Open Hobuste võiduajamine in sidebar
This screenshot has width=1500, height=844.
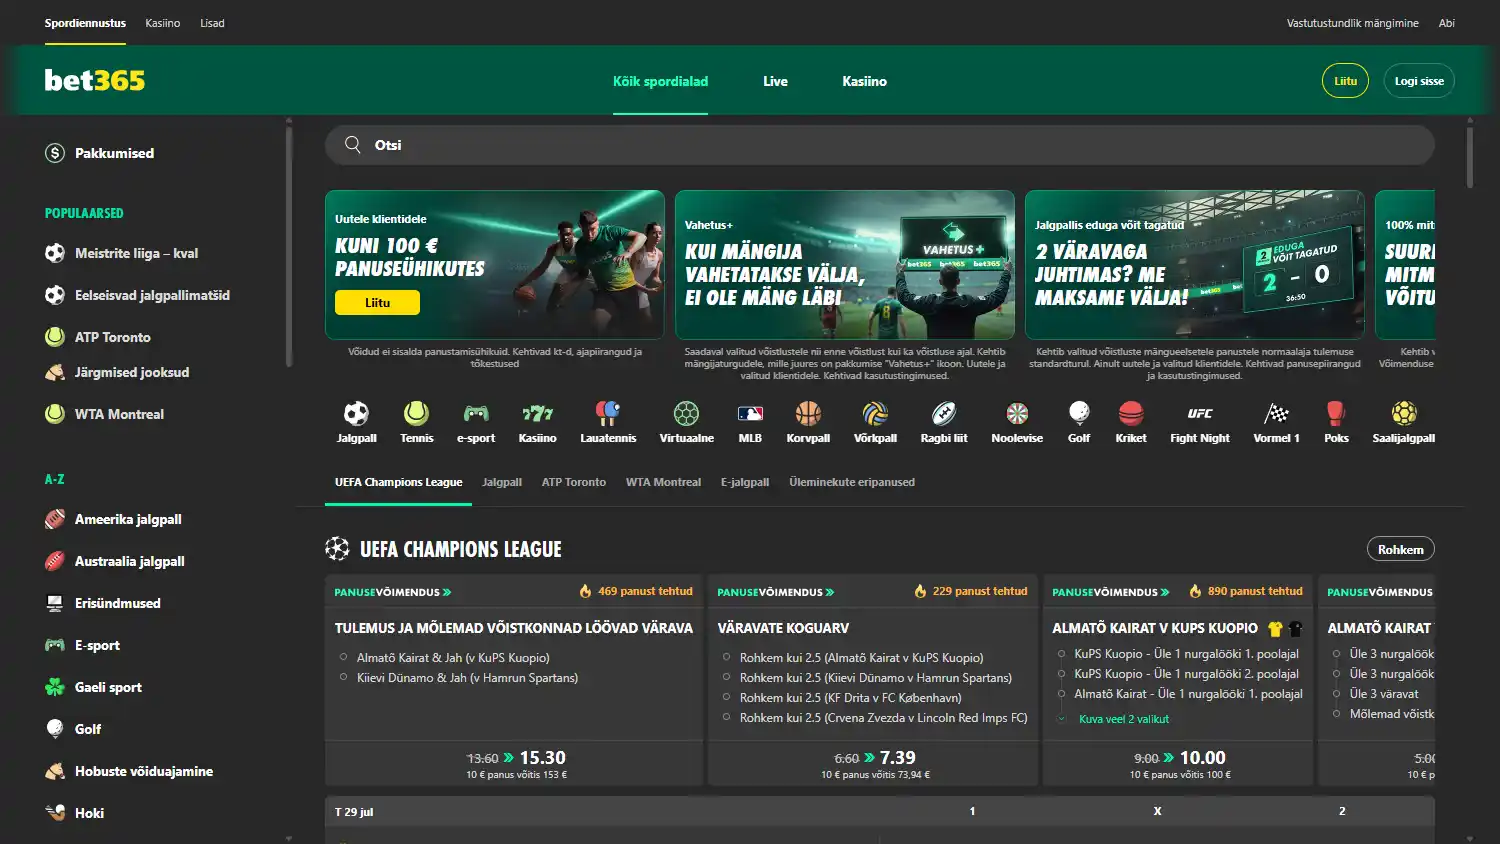tap(144, 771)
